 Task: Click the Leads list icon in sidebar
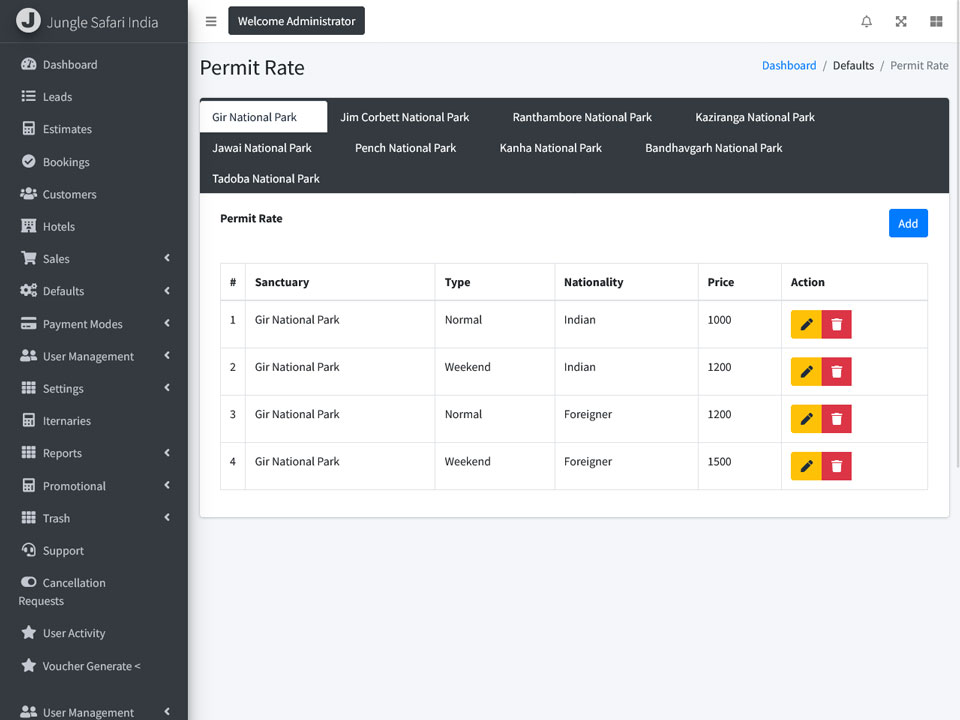(28, 96)
